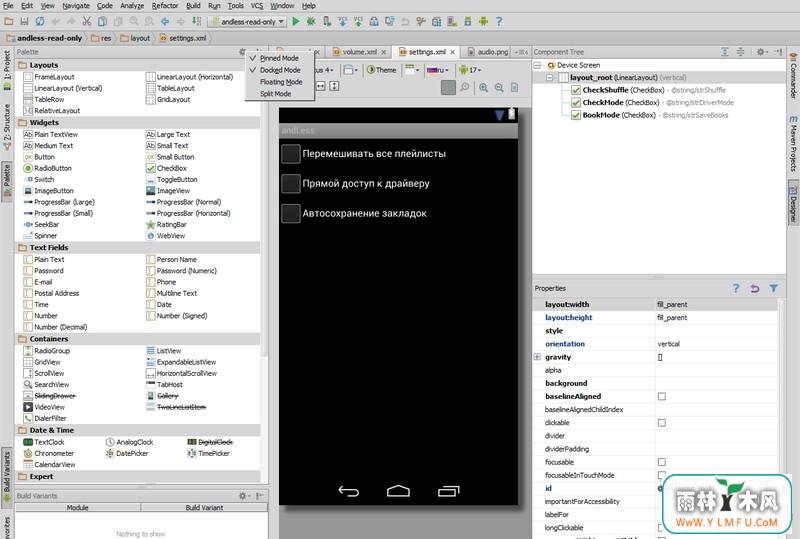Click the Properties filter funnel icon

773,288
